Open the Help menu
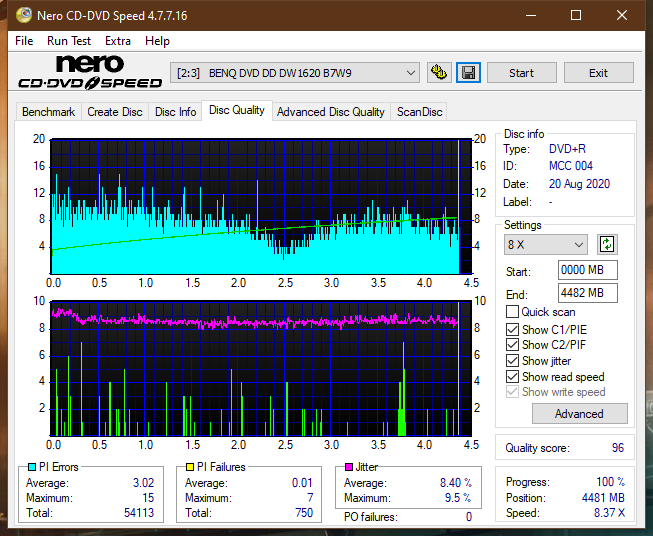Viewport: 653px width, 536px height. pyautogui.click(x=157, y=41)
